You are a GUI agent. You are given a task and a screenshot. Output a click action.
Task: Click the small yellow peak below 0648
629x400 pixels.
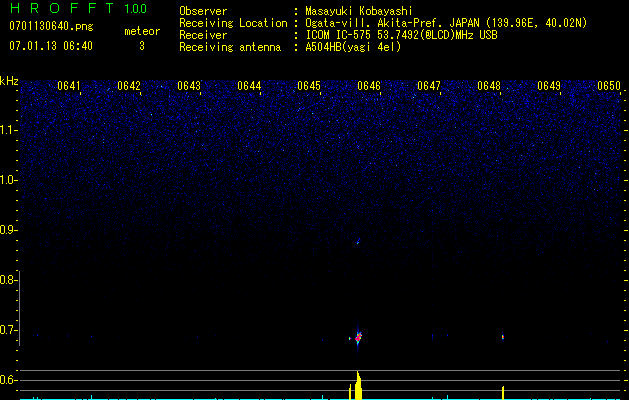coord(503,391)
